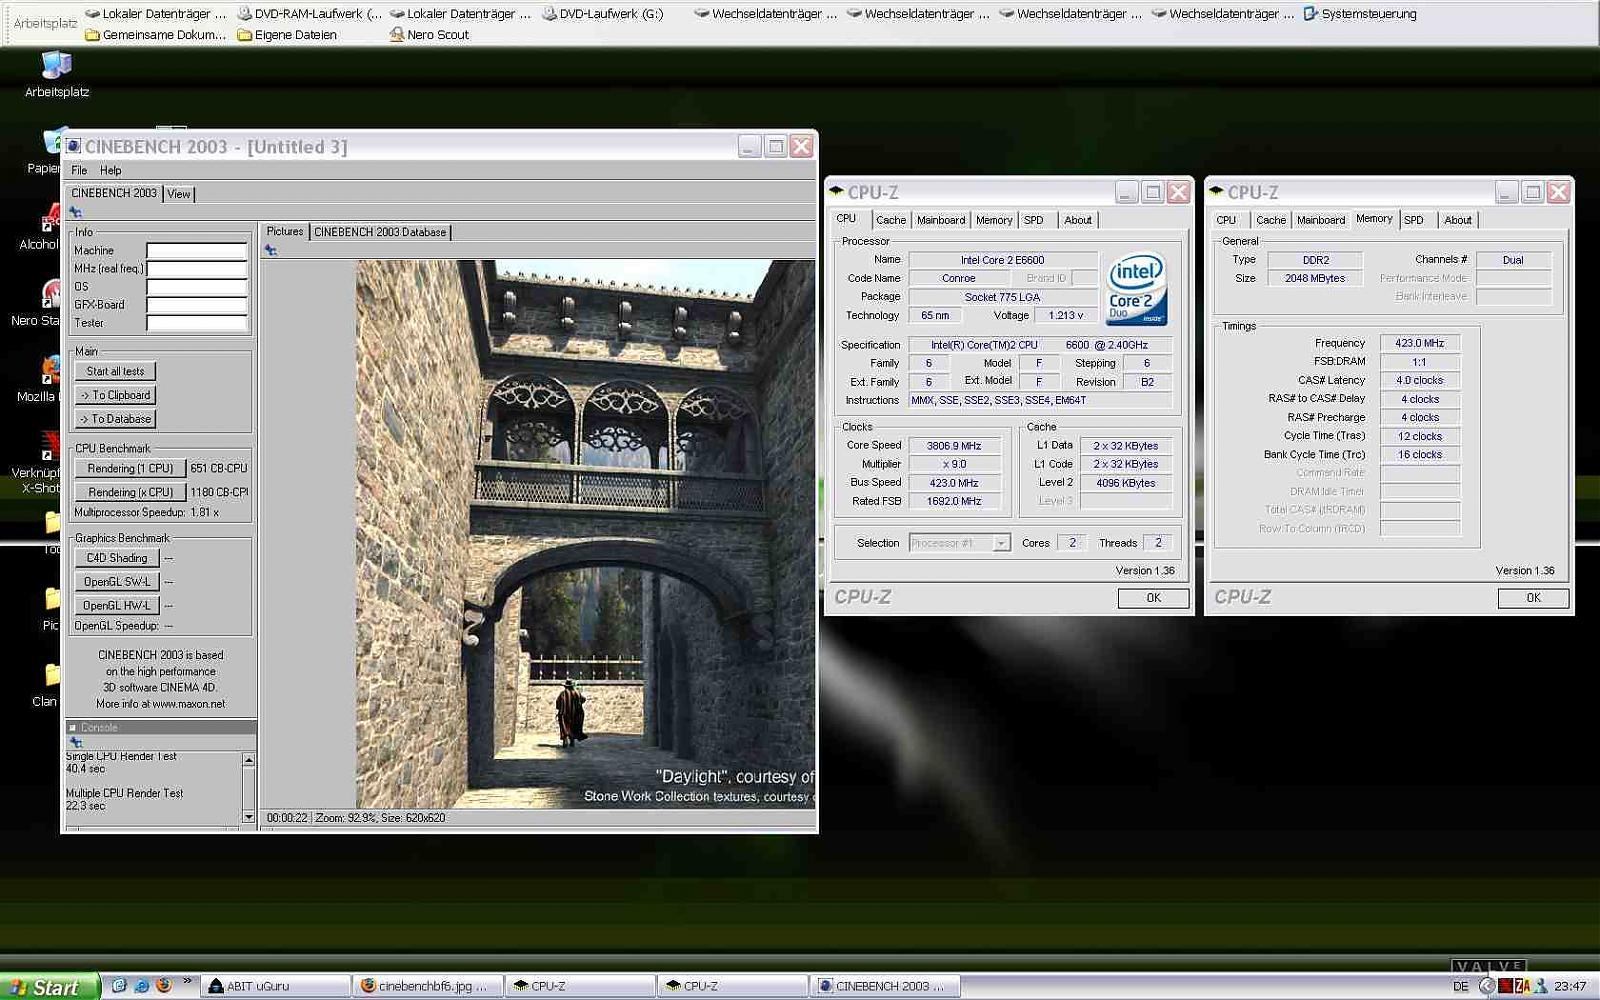Open the DVD-RAM-Laufwerk toolbar shortcut
The width and height of the screenshot is (1600, 1000).
click(x=309, y=14)
